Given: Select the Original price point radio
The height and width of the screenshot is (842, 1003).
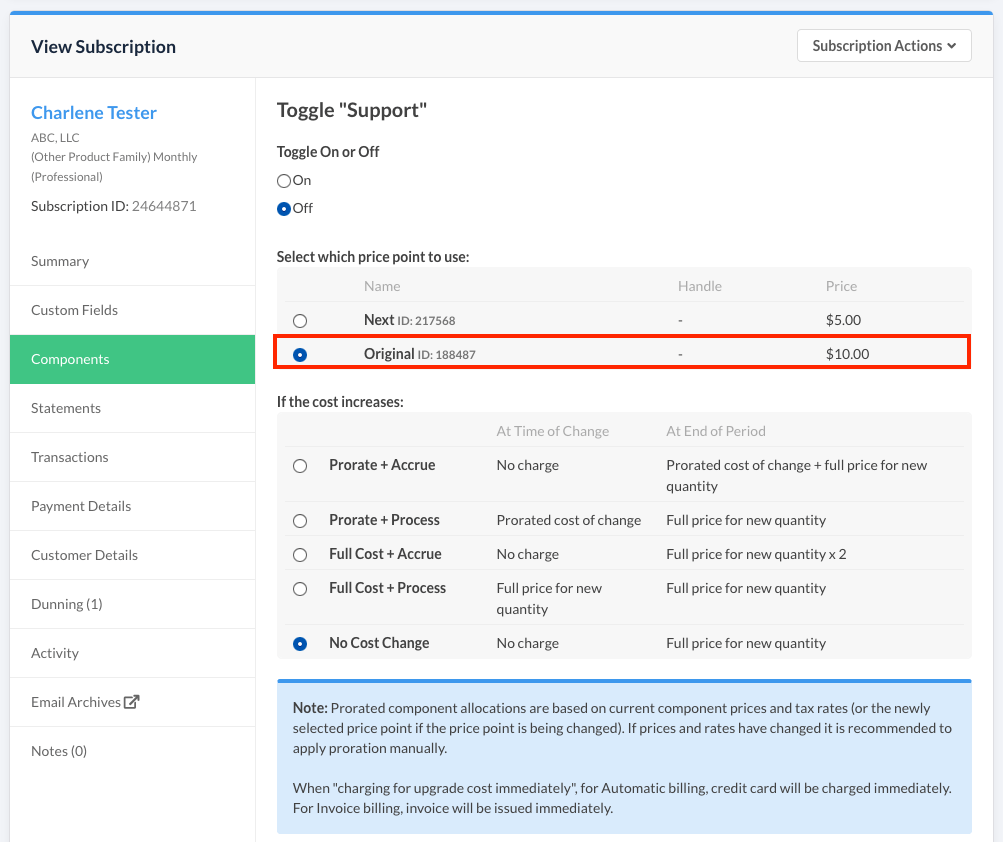Looking at the screenshot, I should tap(300, 355).
